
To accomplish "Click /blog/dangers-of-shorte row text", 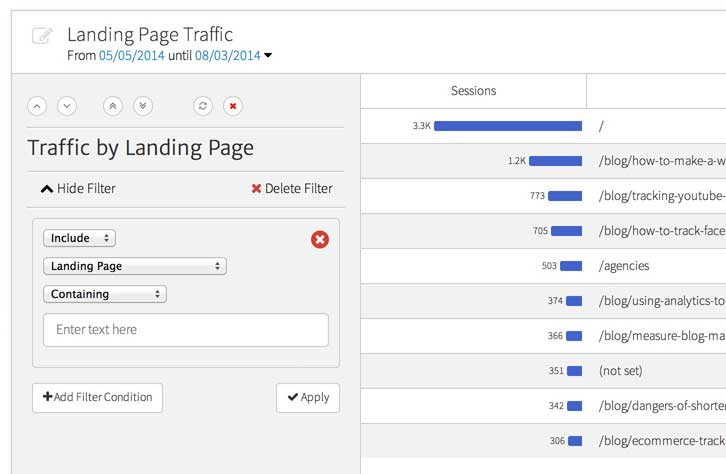I will [x=662, y=405].
